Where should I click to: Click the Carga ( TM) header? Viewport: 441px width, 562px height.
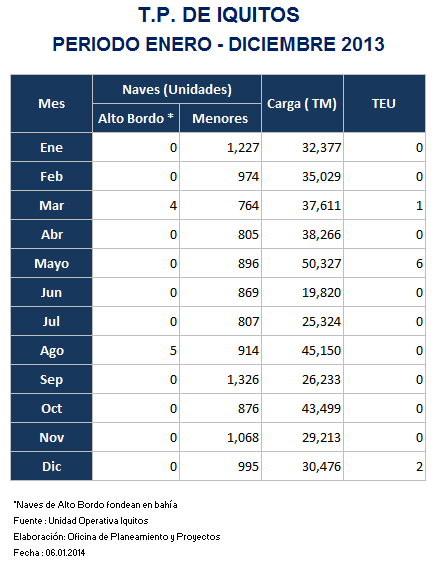tap(302, 104)
